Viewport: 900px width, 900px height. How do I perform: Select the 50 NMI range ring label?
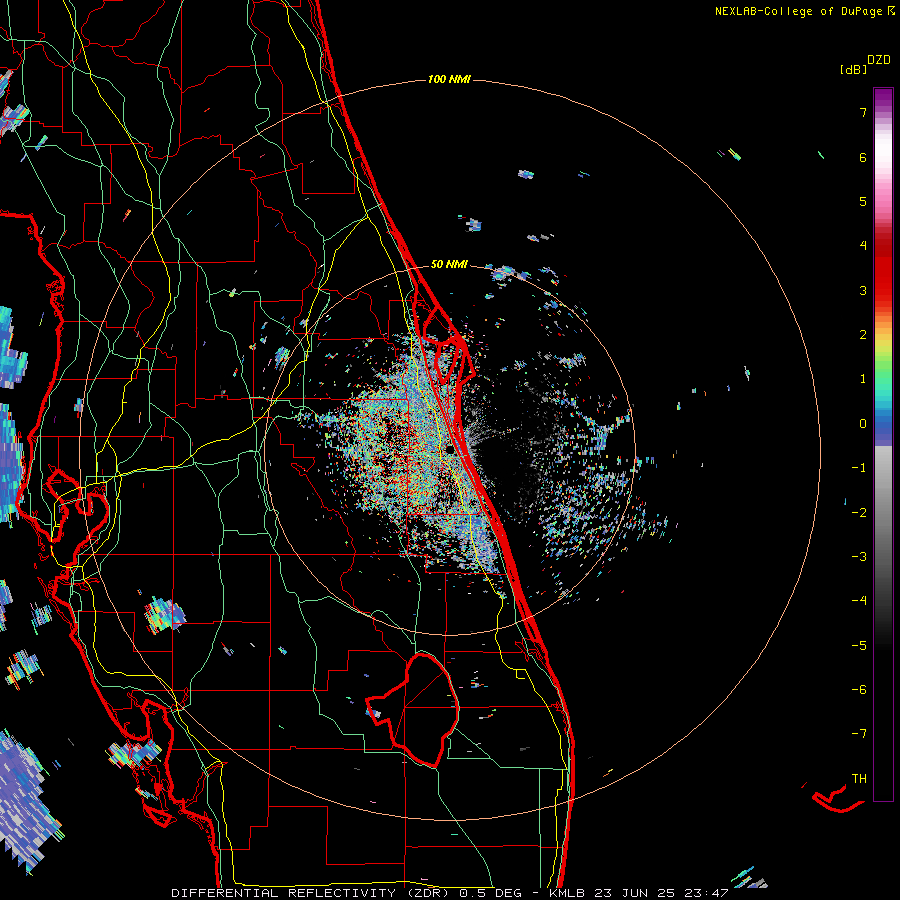[449, 265]
